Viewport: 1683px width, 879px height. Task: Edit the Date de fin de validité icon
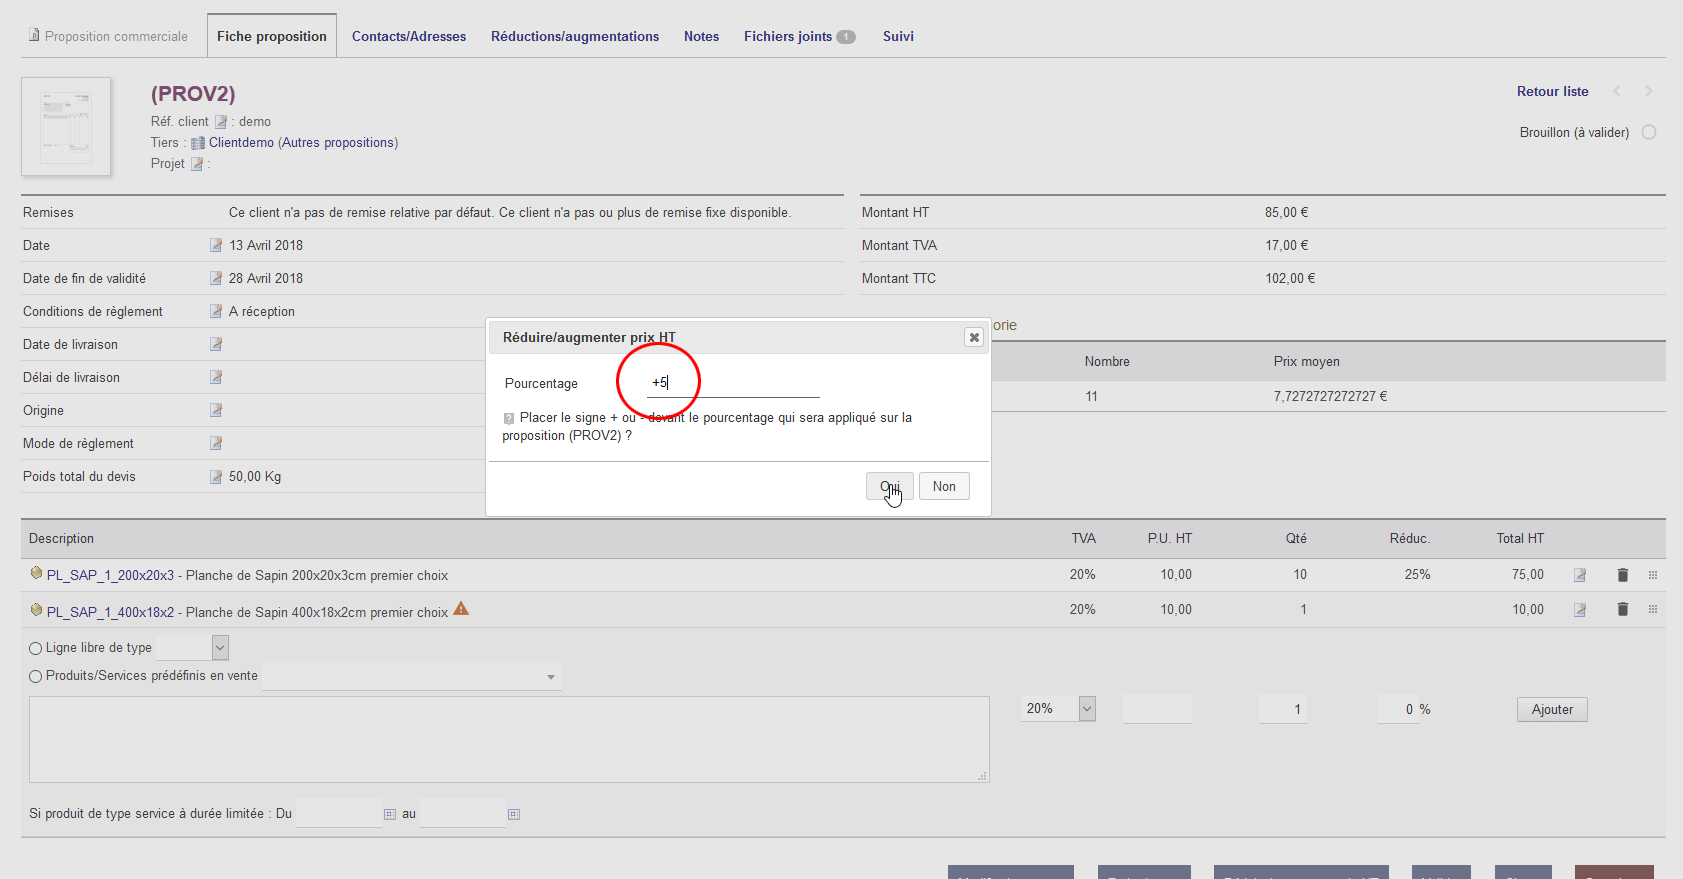click(x=216, y=278)
